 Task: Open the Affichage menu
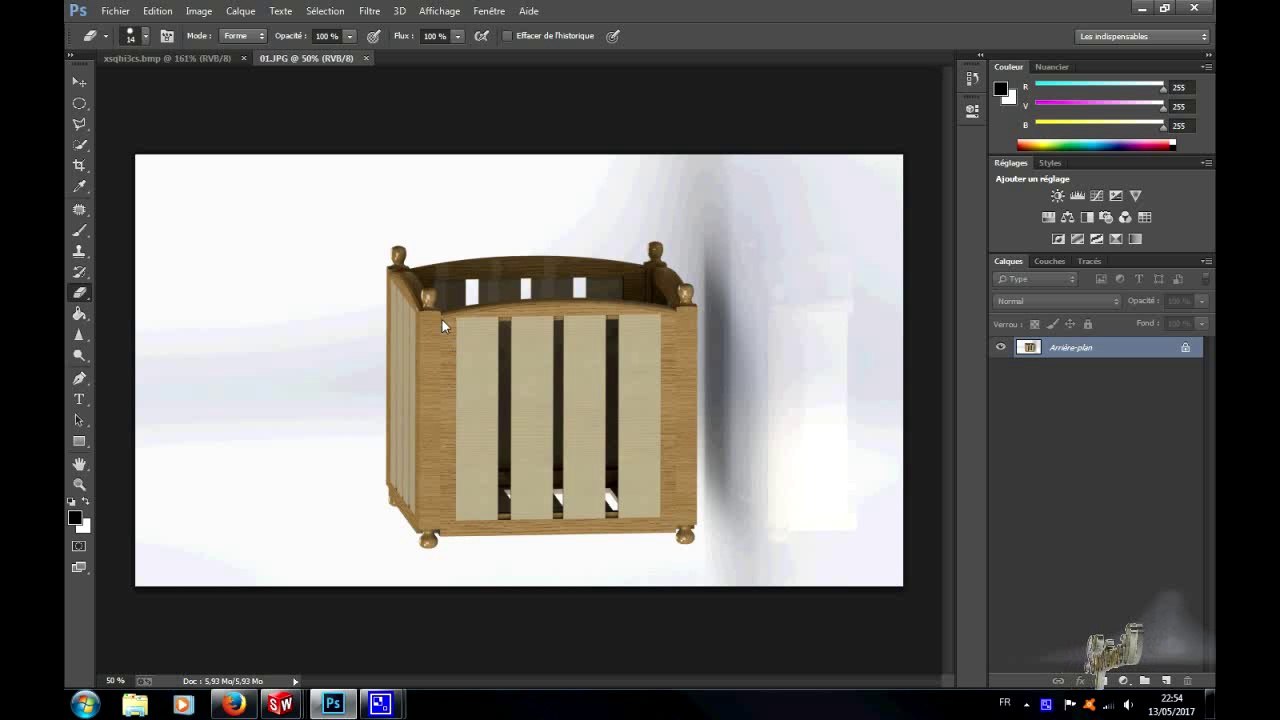click(x=439, y=11)
